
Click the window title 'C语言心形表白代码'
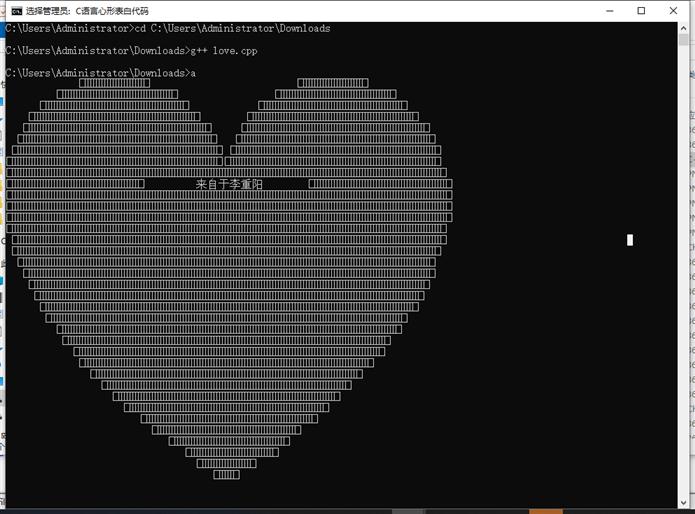pos(112,11)
